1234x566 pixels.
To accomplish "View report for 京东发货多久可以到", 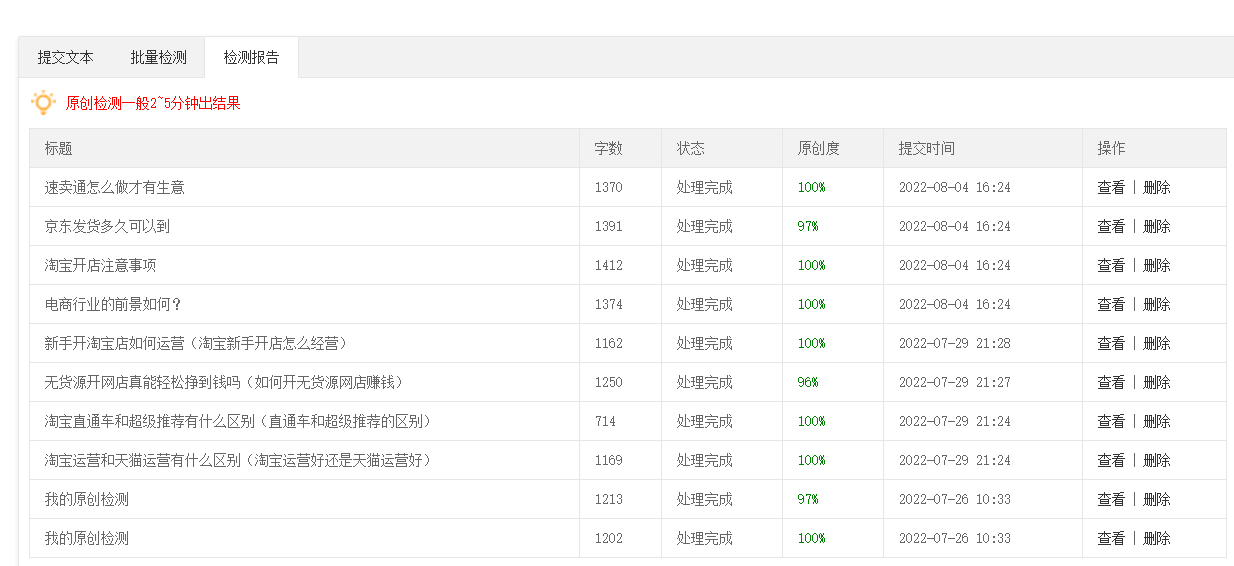I will [x=1111, y=226].
